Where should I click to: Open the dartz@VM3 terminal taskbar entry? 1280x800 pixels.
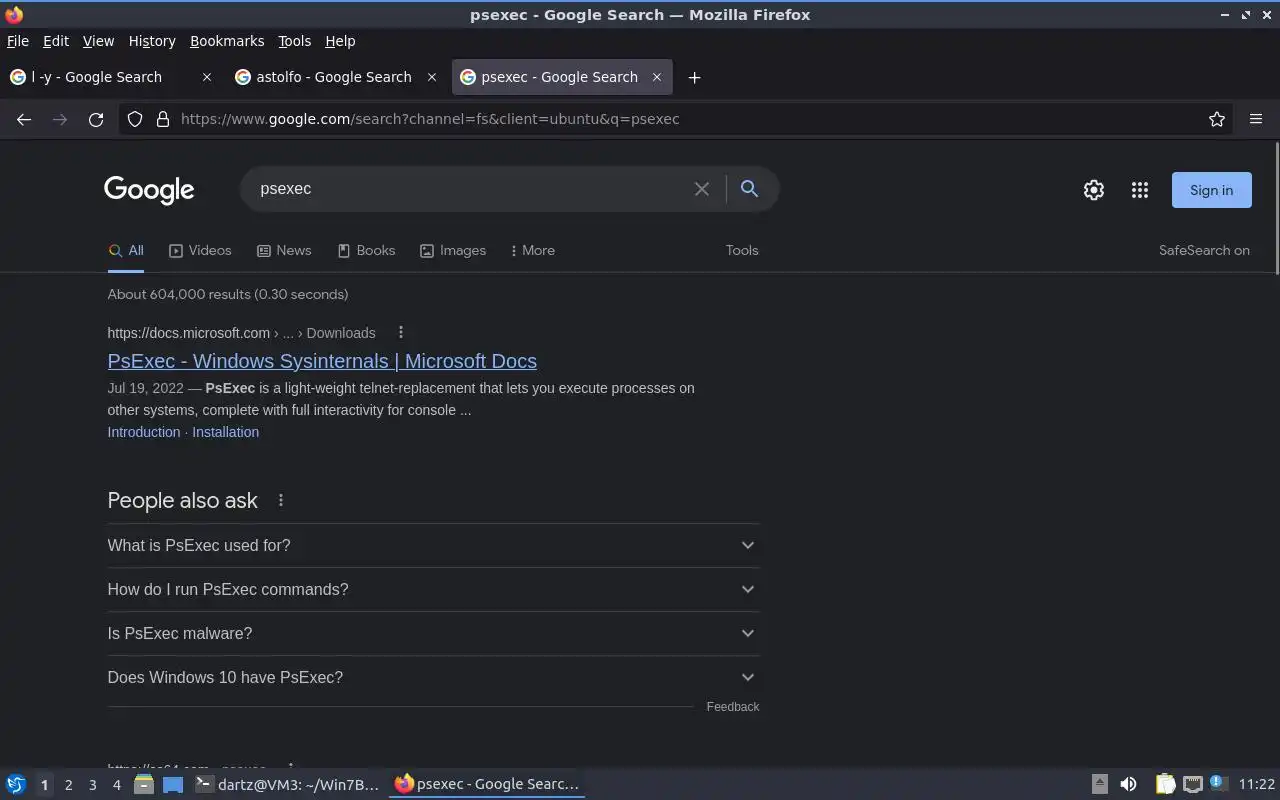(288, 784)
